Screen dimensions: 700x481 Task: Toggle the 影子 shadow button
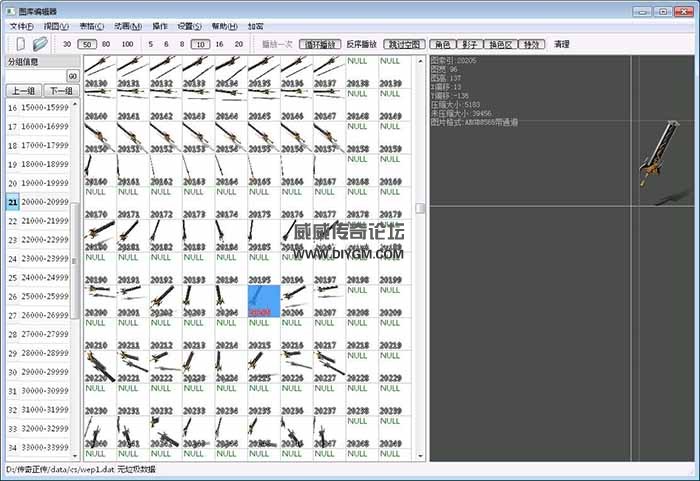point(470,44)
